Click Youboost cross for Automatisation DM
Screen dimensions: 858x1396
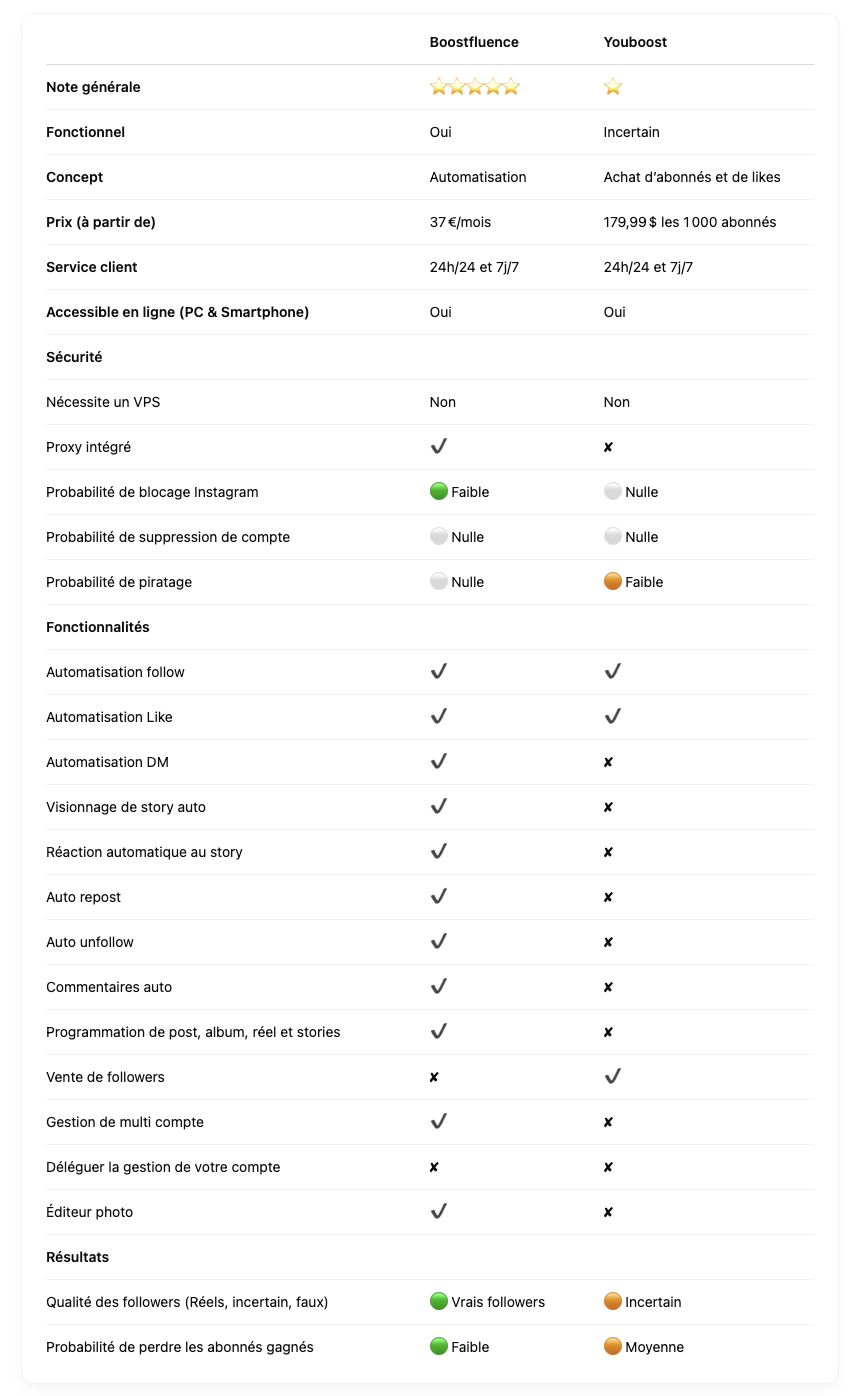point(608,762)
